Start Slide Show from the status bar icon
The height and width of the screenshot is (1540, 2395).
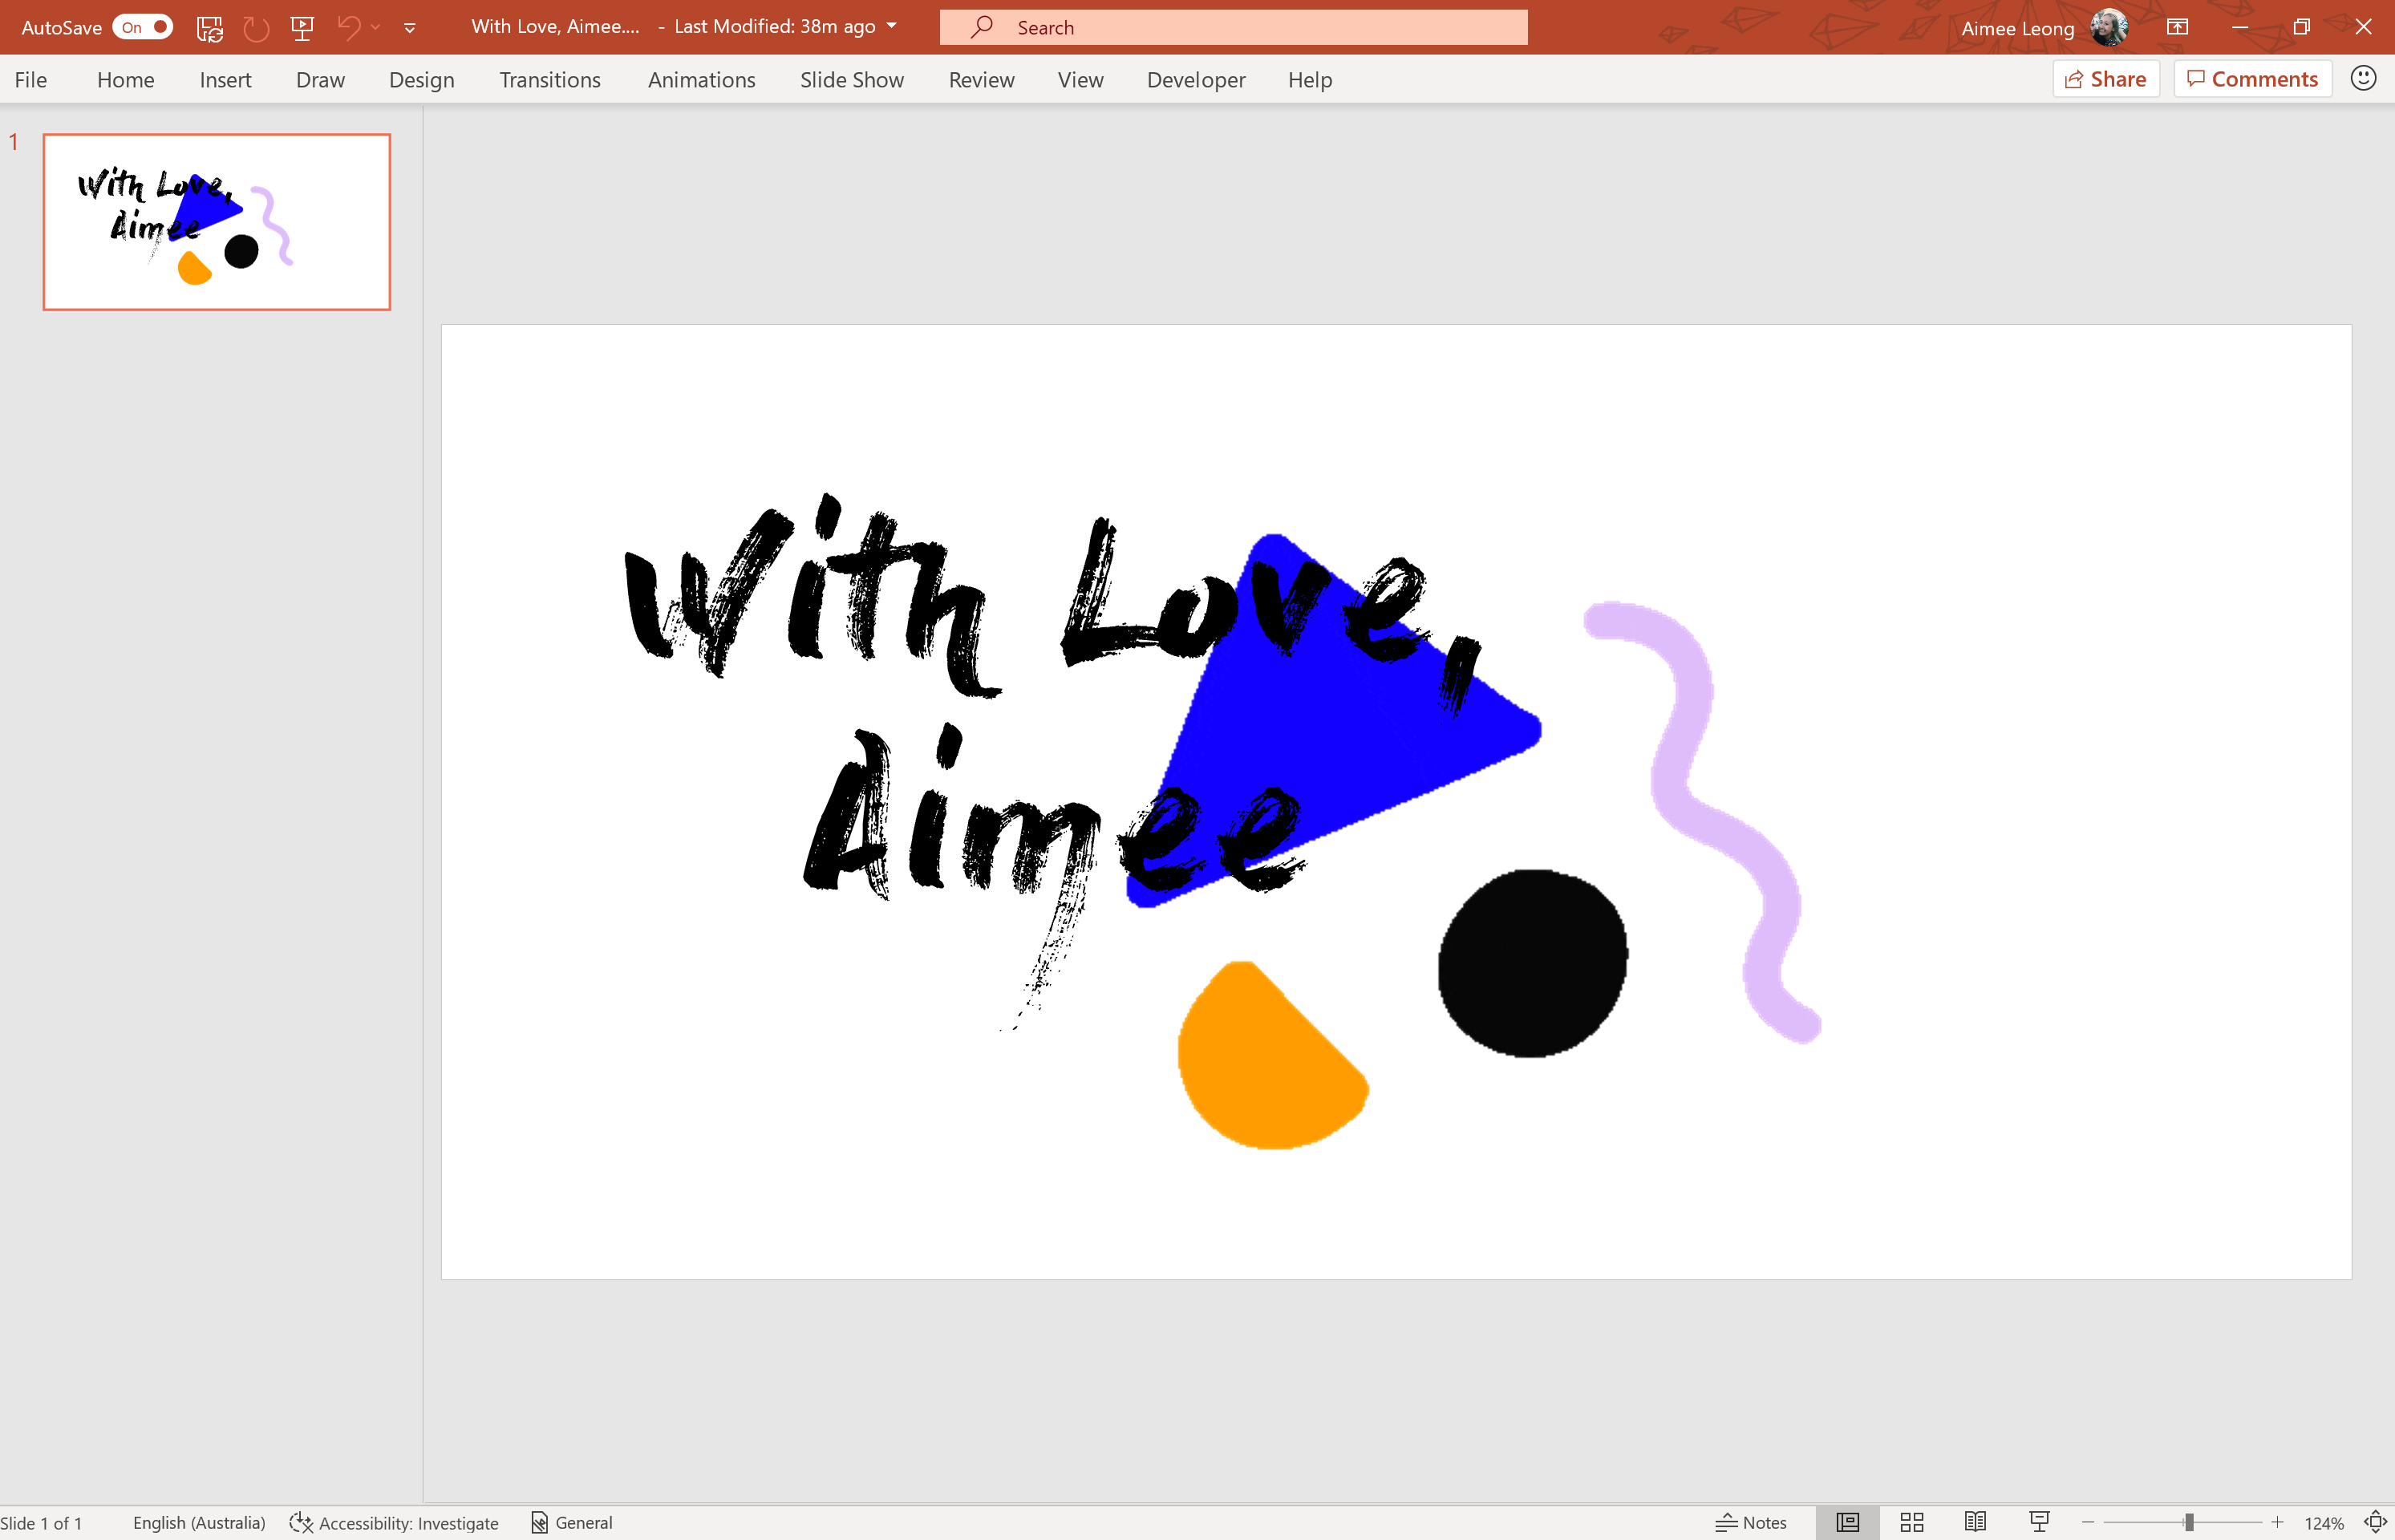[2040, 1522]
